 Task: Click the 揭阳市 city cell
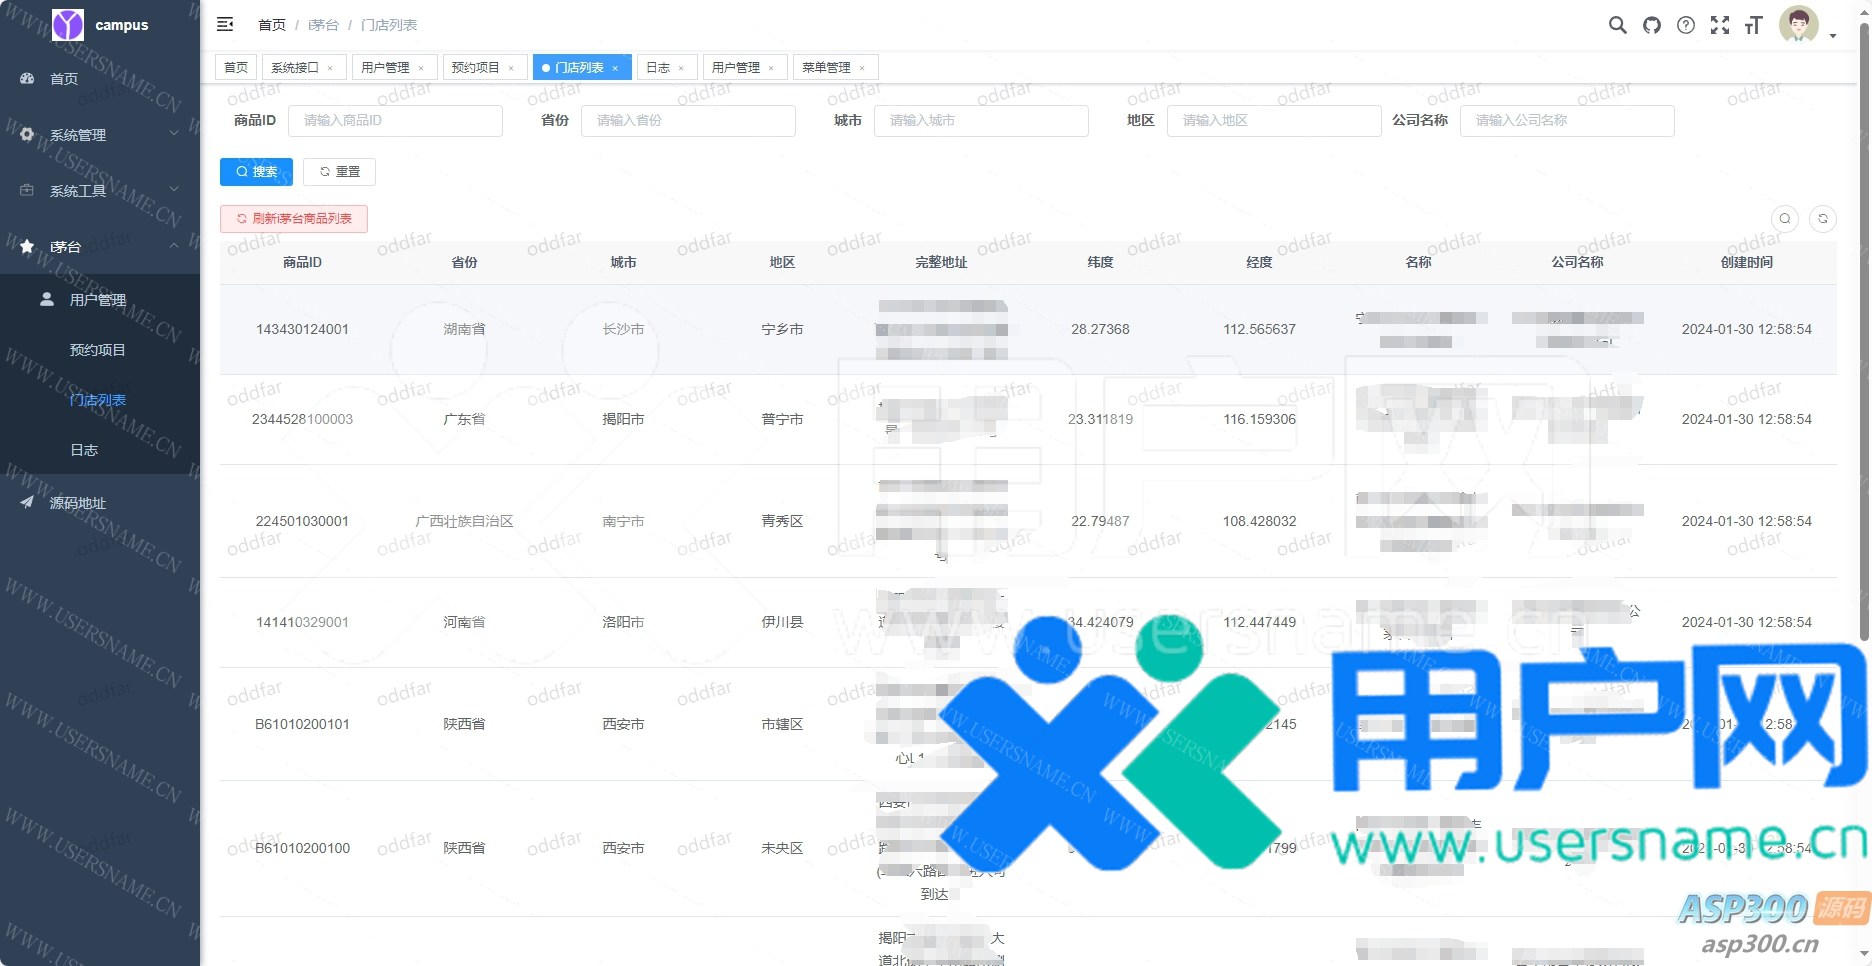pos(623,419)
